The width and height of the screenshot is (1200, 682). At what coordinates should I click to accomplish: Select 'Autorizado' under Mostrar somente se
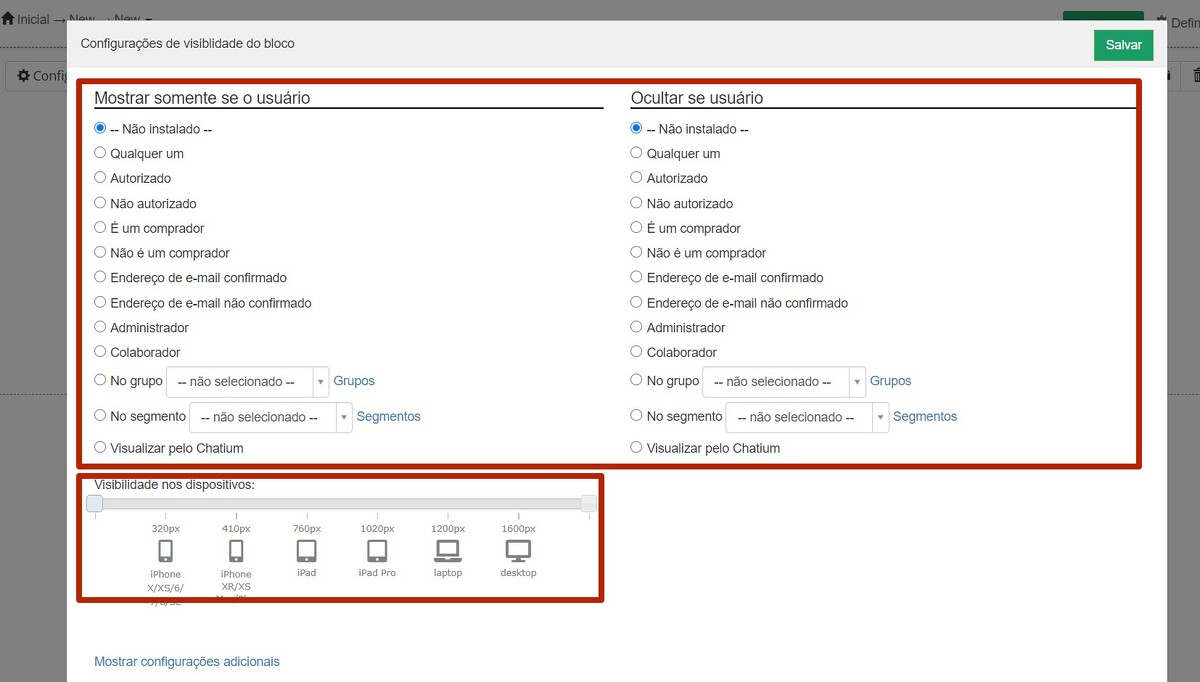tap(100, 178)
